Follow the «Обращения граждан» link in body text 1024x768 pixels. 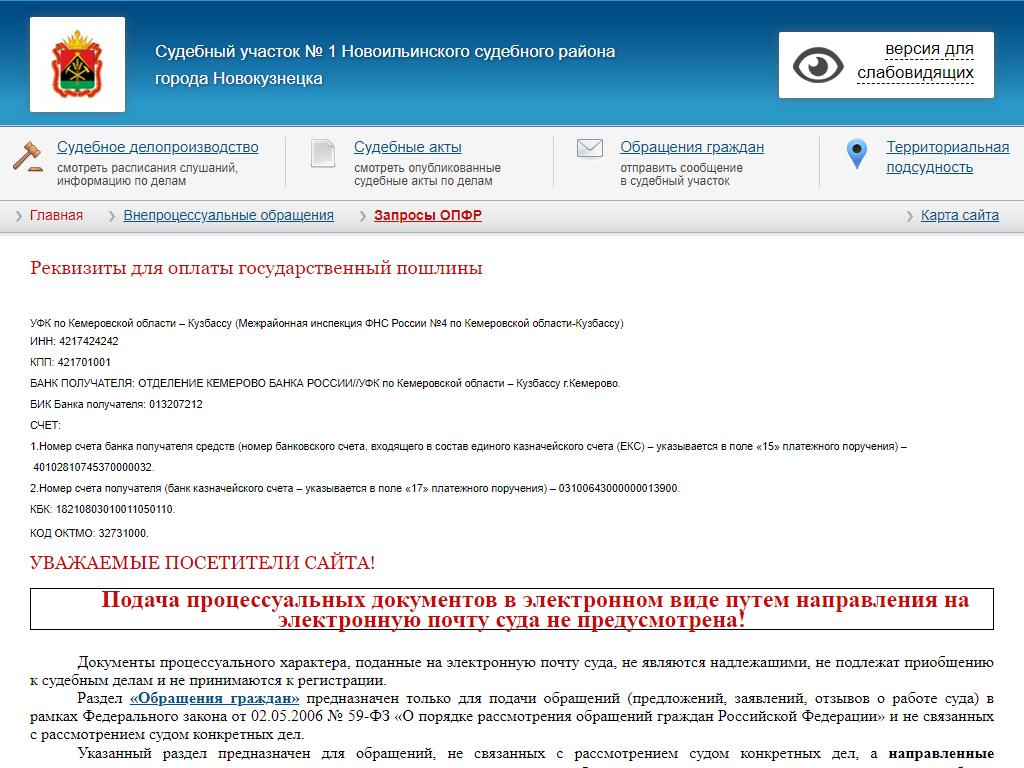click(214, 698)
